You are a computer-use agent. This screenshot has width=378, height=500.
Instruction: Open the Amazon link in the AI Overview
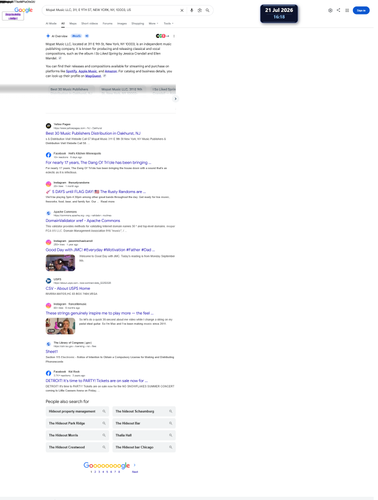click(x=111, y=71)
